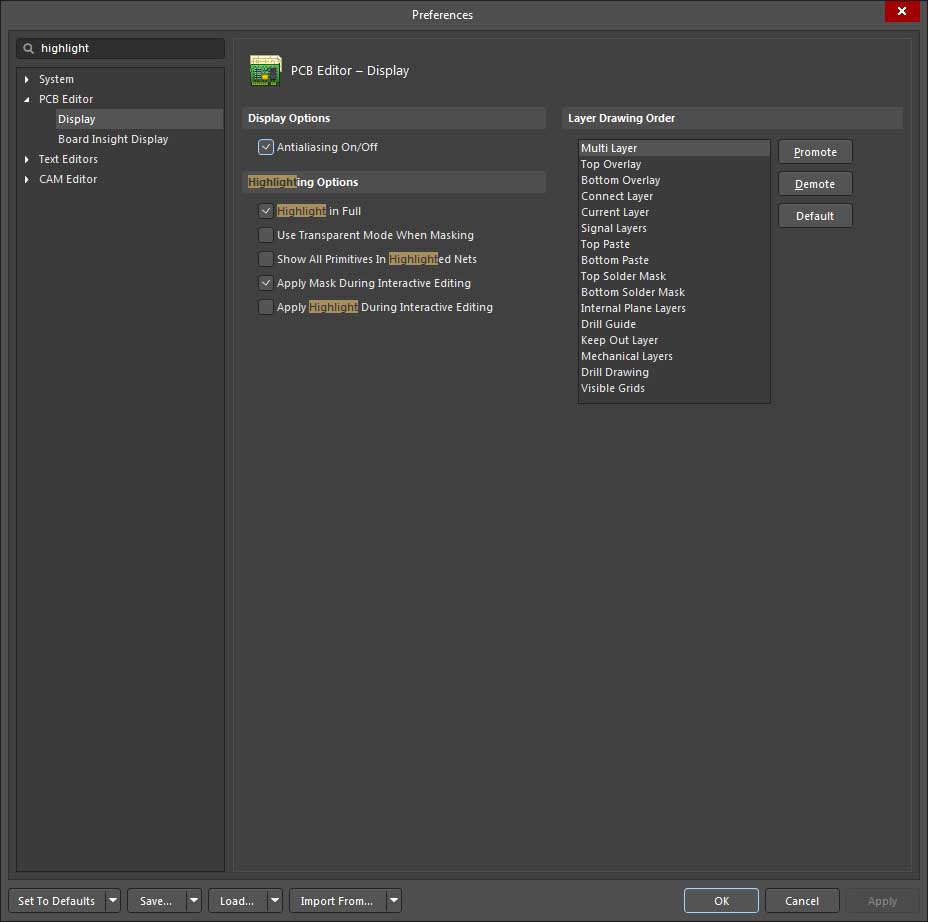Open the Set To Defaults dropdown arrow
Image resolution: width=928 pixels, height=922 pixels.
tap(112, 901)
